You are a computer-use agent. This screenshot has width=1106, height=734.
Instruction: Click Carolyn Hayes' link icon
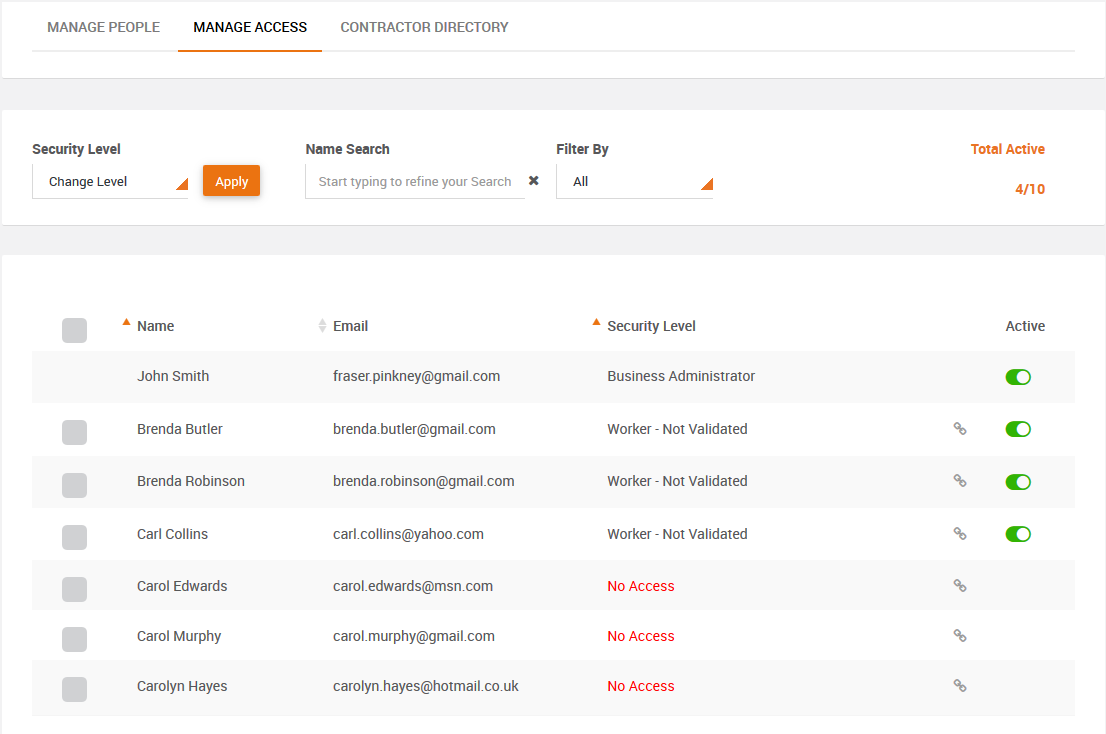coord(960,686)
